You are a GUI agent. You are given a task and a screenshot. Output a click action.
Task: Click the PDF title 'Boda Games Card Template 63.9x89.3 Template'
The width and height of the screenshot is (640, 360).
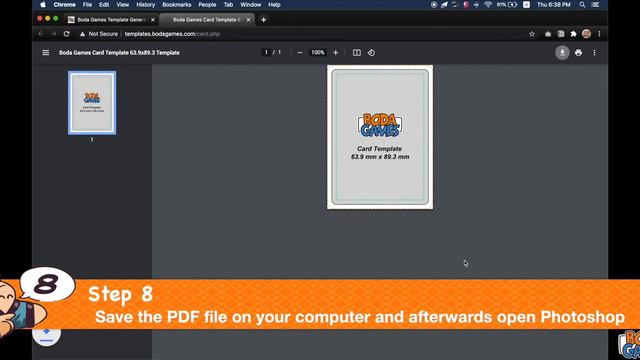pos(119,53)
